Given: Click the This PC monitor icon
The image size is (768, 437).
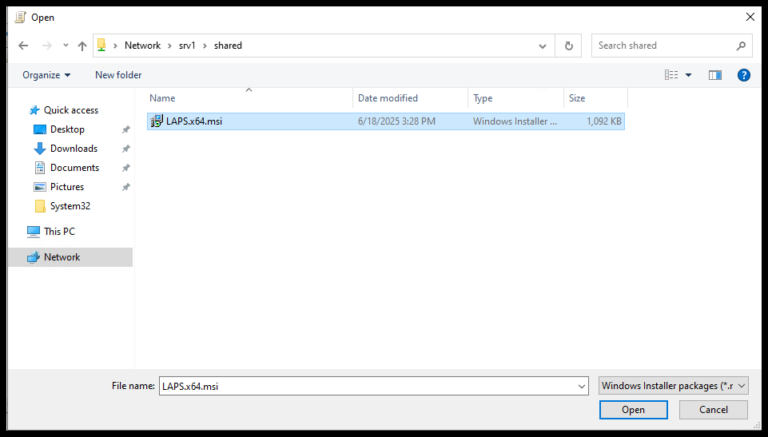Looking at the screenshot, I should pos(33,231).
